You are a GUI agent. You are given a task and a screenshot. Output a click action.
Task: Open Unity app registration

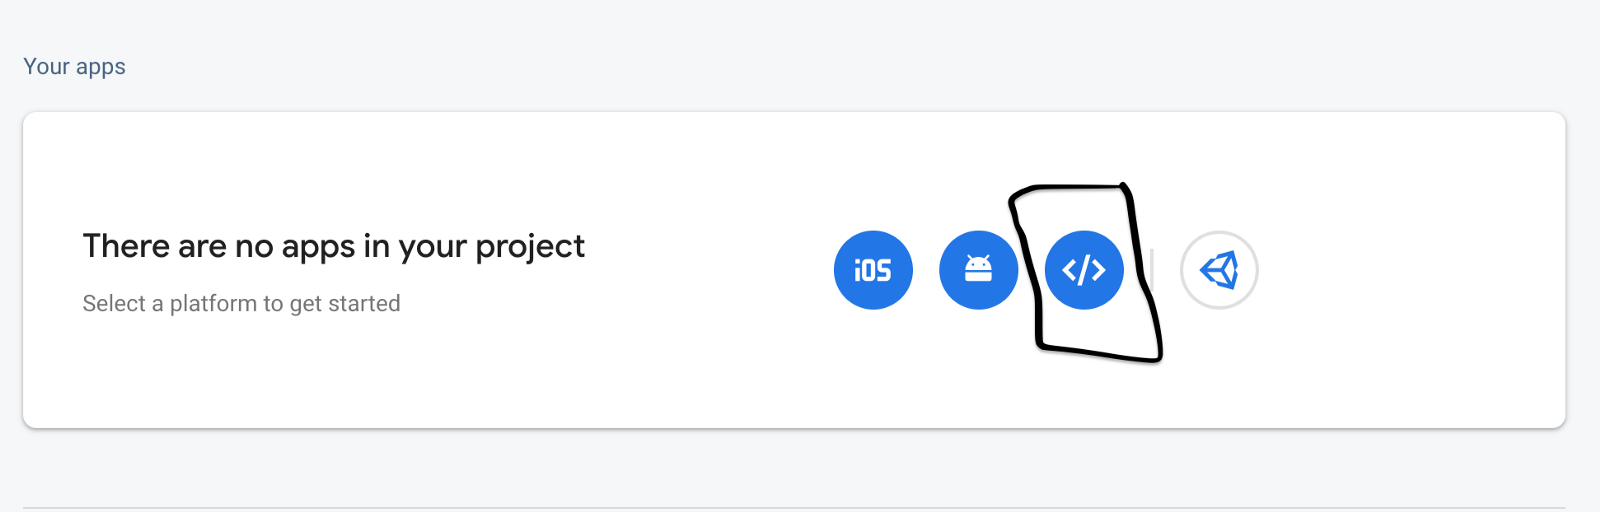1219,270
